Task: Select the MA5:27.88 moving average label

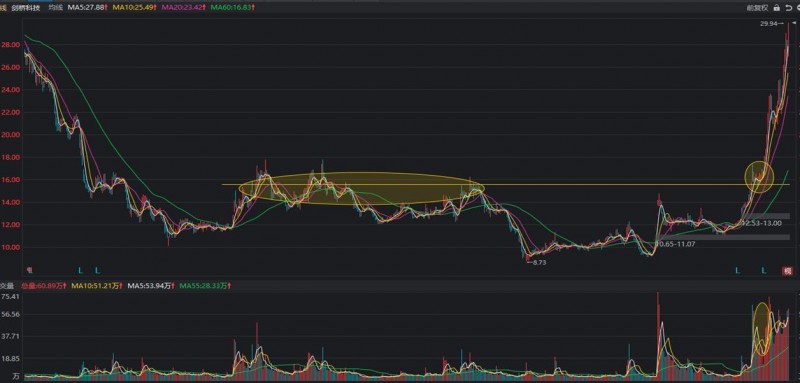Action: 86,8
